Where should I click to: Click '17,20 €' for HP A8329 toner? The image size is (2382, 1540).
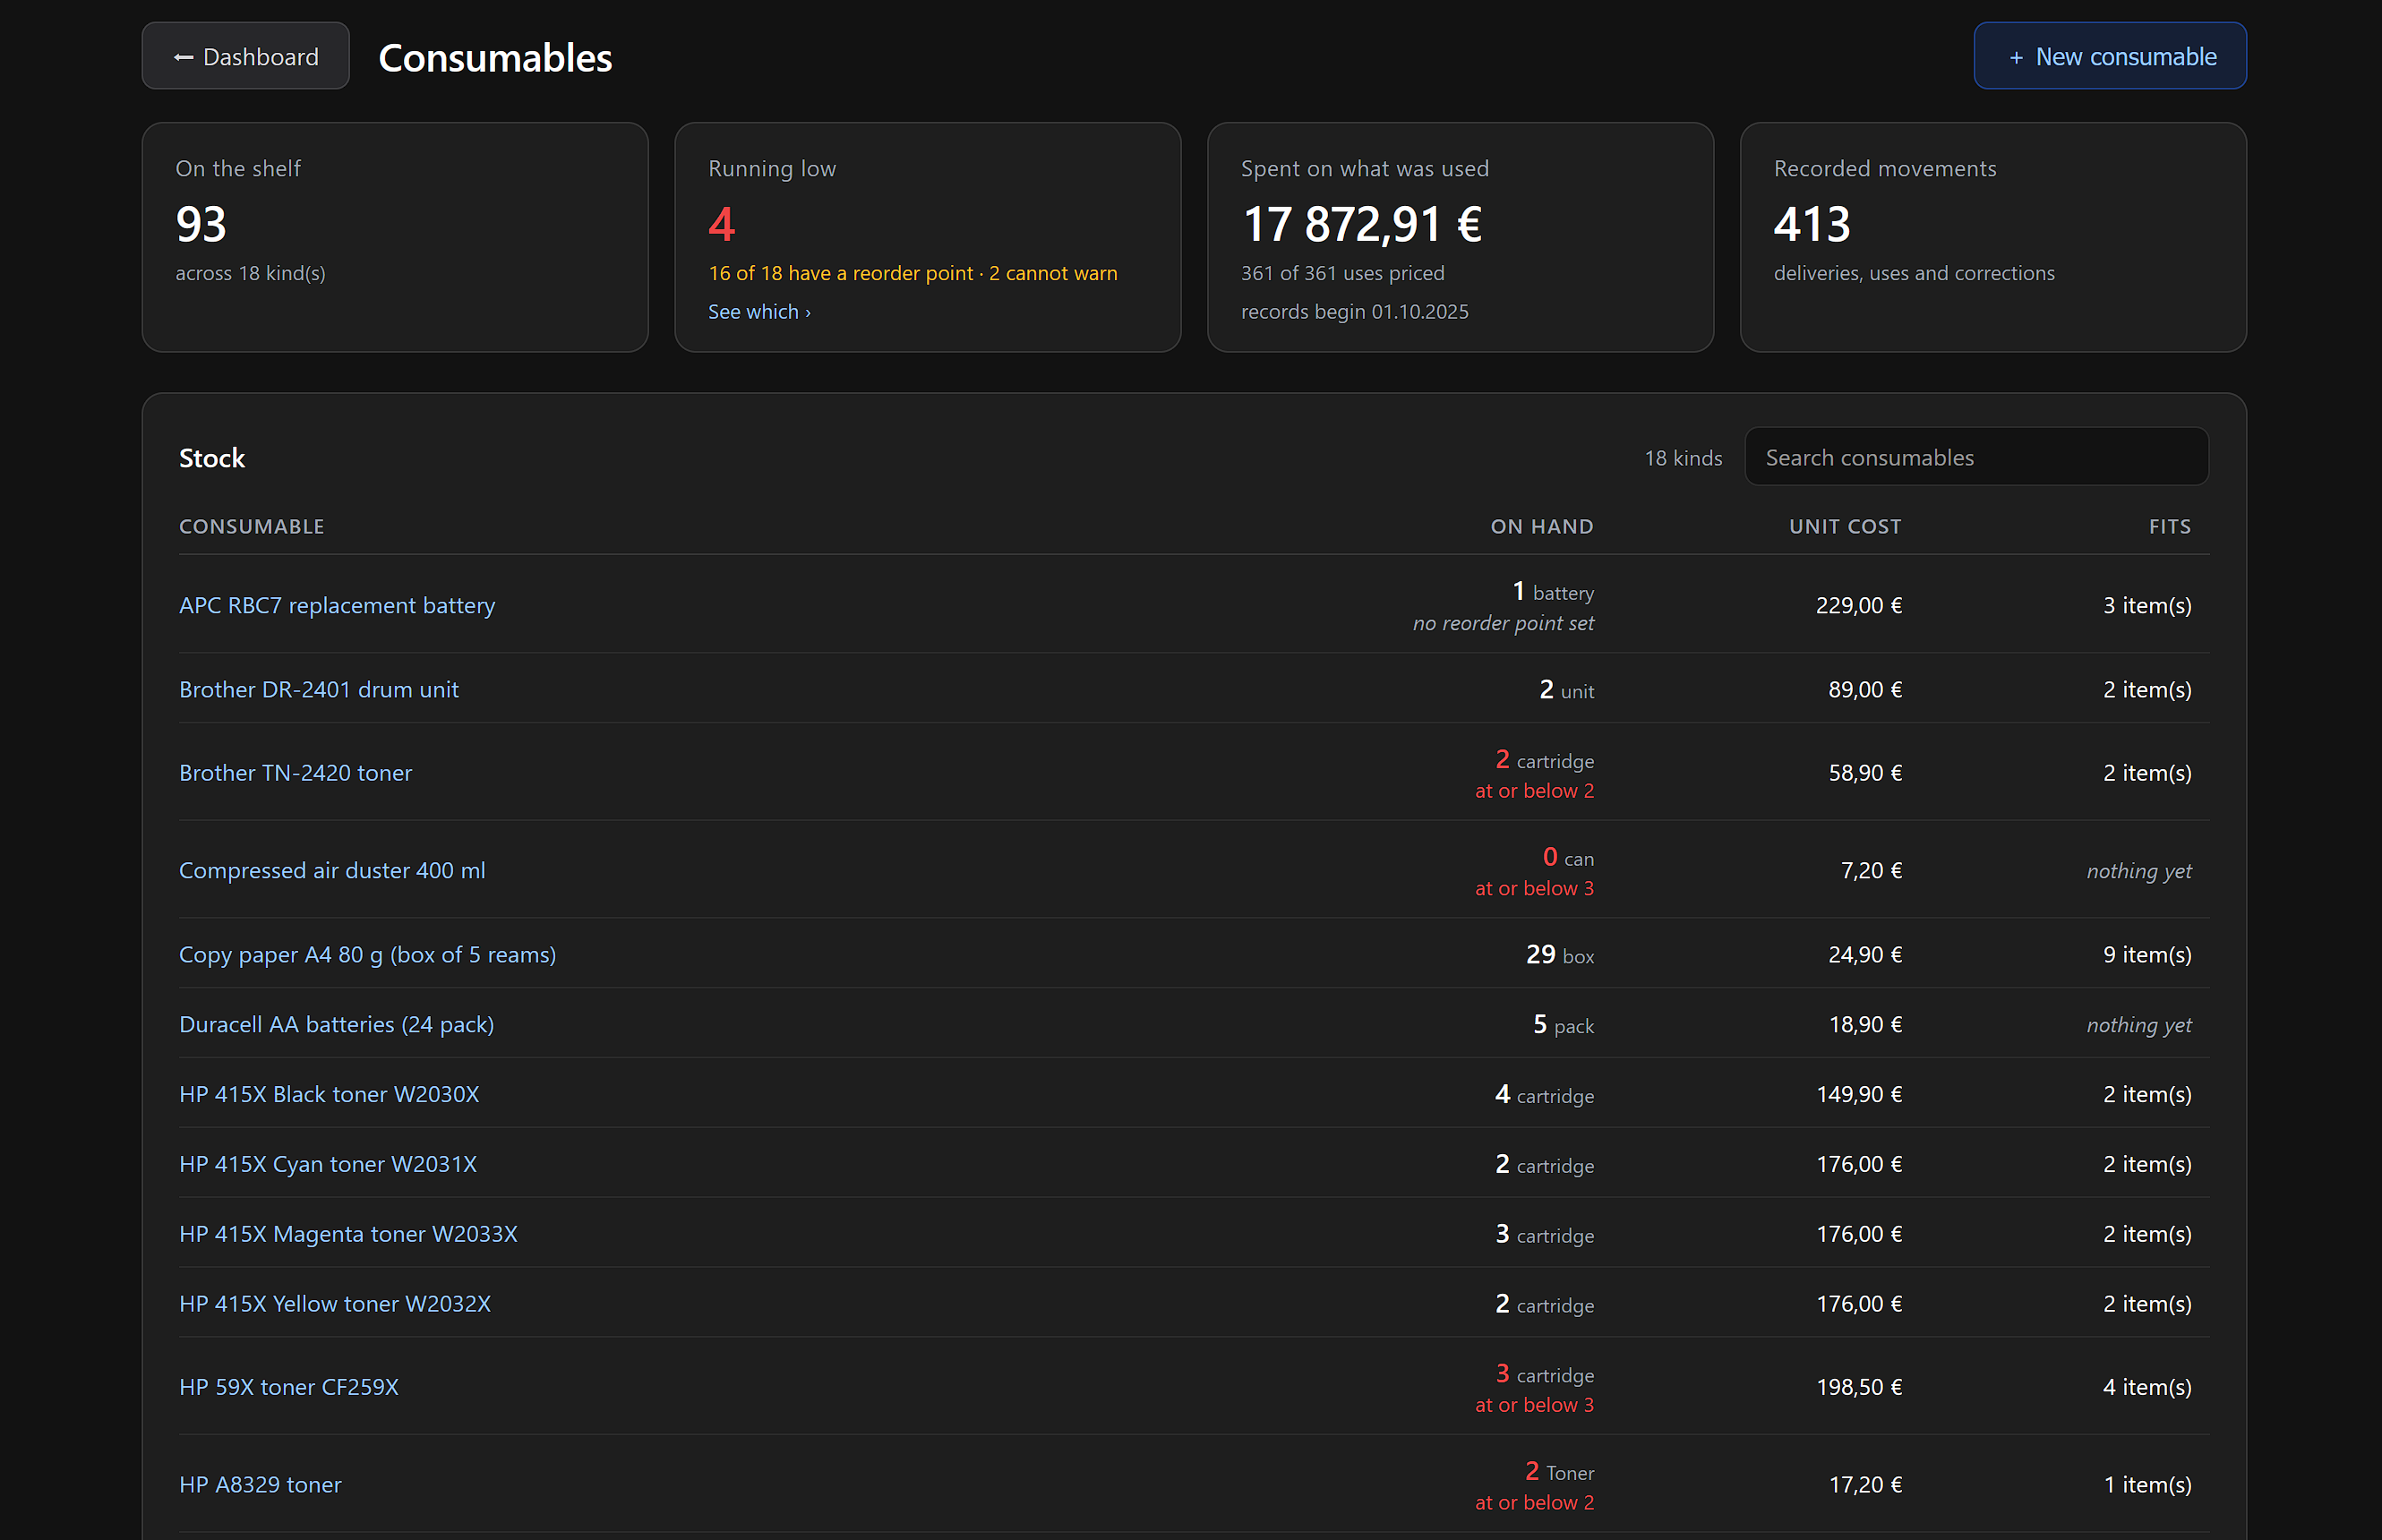point(1865,1484)
